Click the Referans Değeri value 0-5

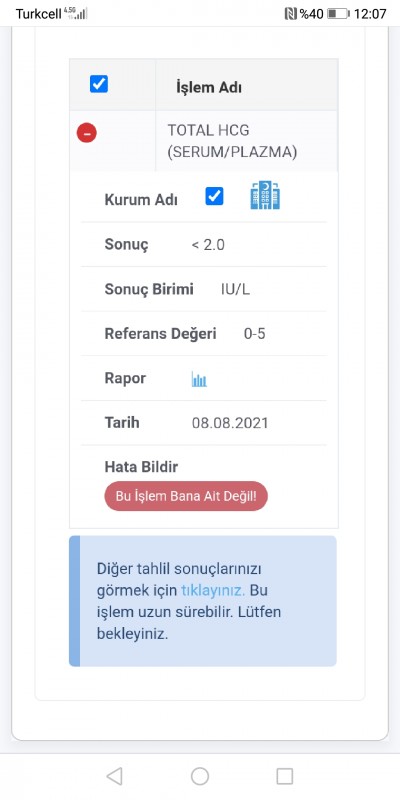coord(255,334)
